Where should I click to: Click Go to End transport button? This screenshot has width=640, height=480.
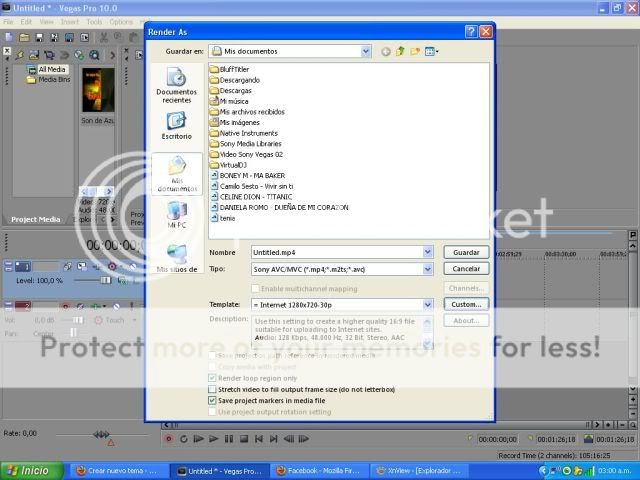coord(273,439)
